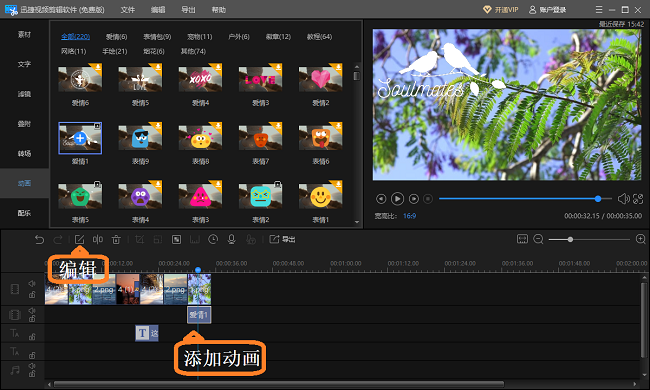Click the trash delete icon

pos(116,240)
